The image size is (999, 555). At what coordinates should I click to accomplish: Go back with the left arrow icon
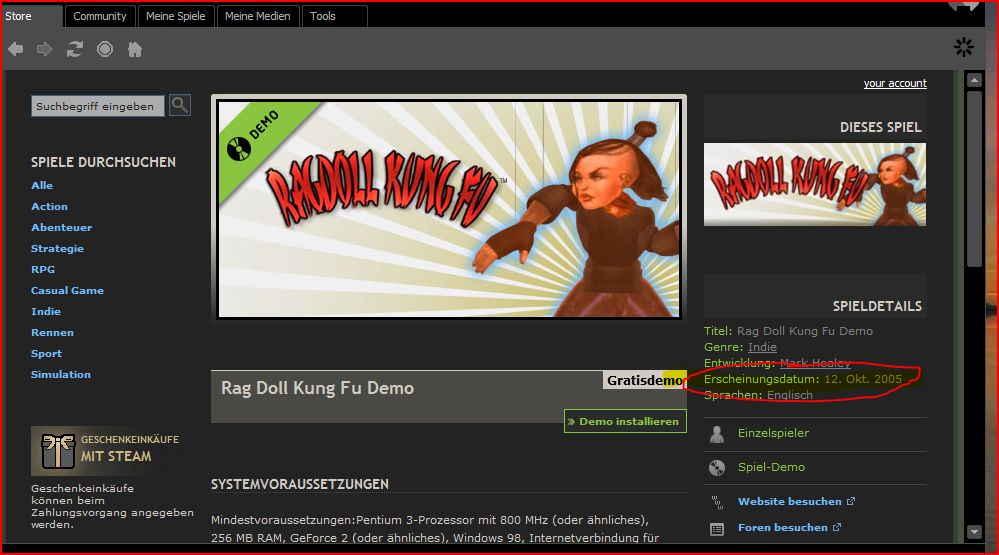pos(16,49)
